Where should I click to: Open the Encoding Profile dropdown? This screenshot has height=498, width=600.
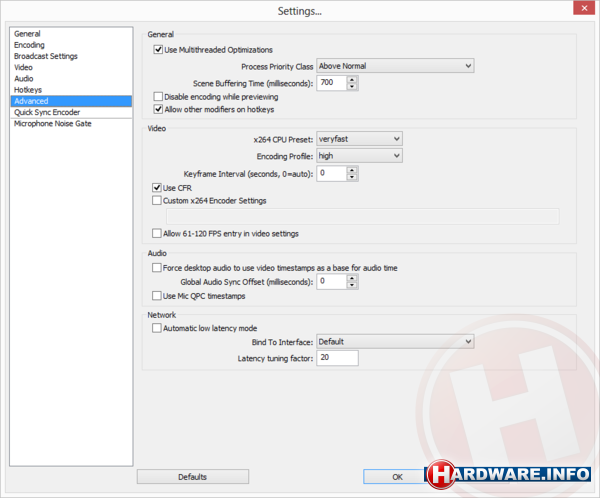pos(359,156)
